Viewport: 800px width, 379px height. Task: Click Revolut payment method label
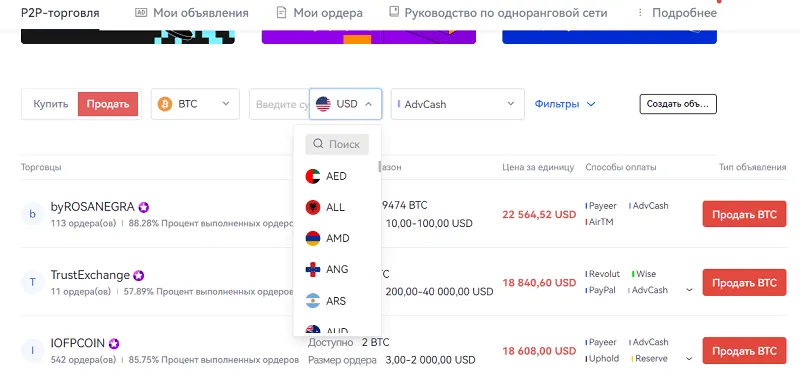(x=604, y=274)
